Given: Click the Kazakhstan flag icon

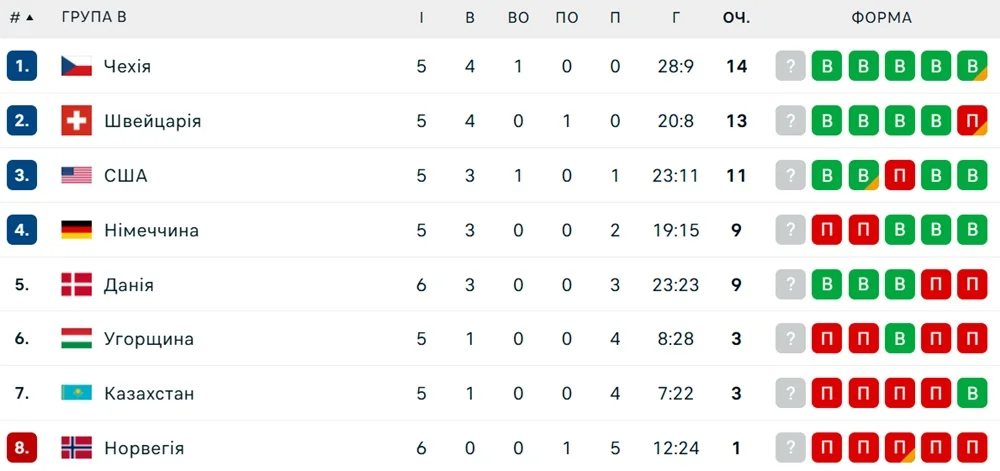Looking at the screenshot, I should [x=76, y=393].
